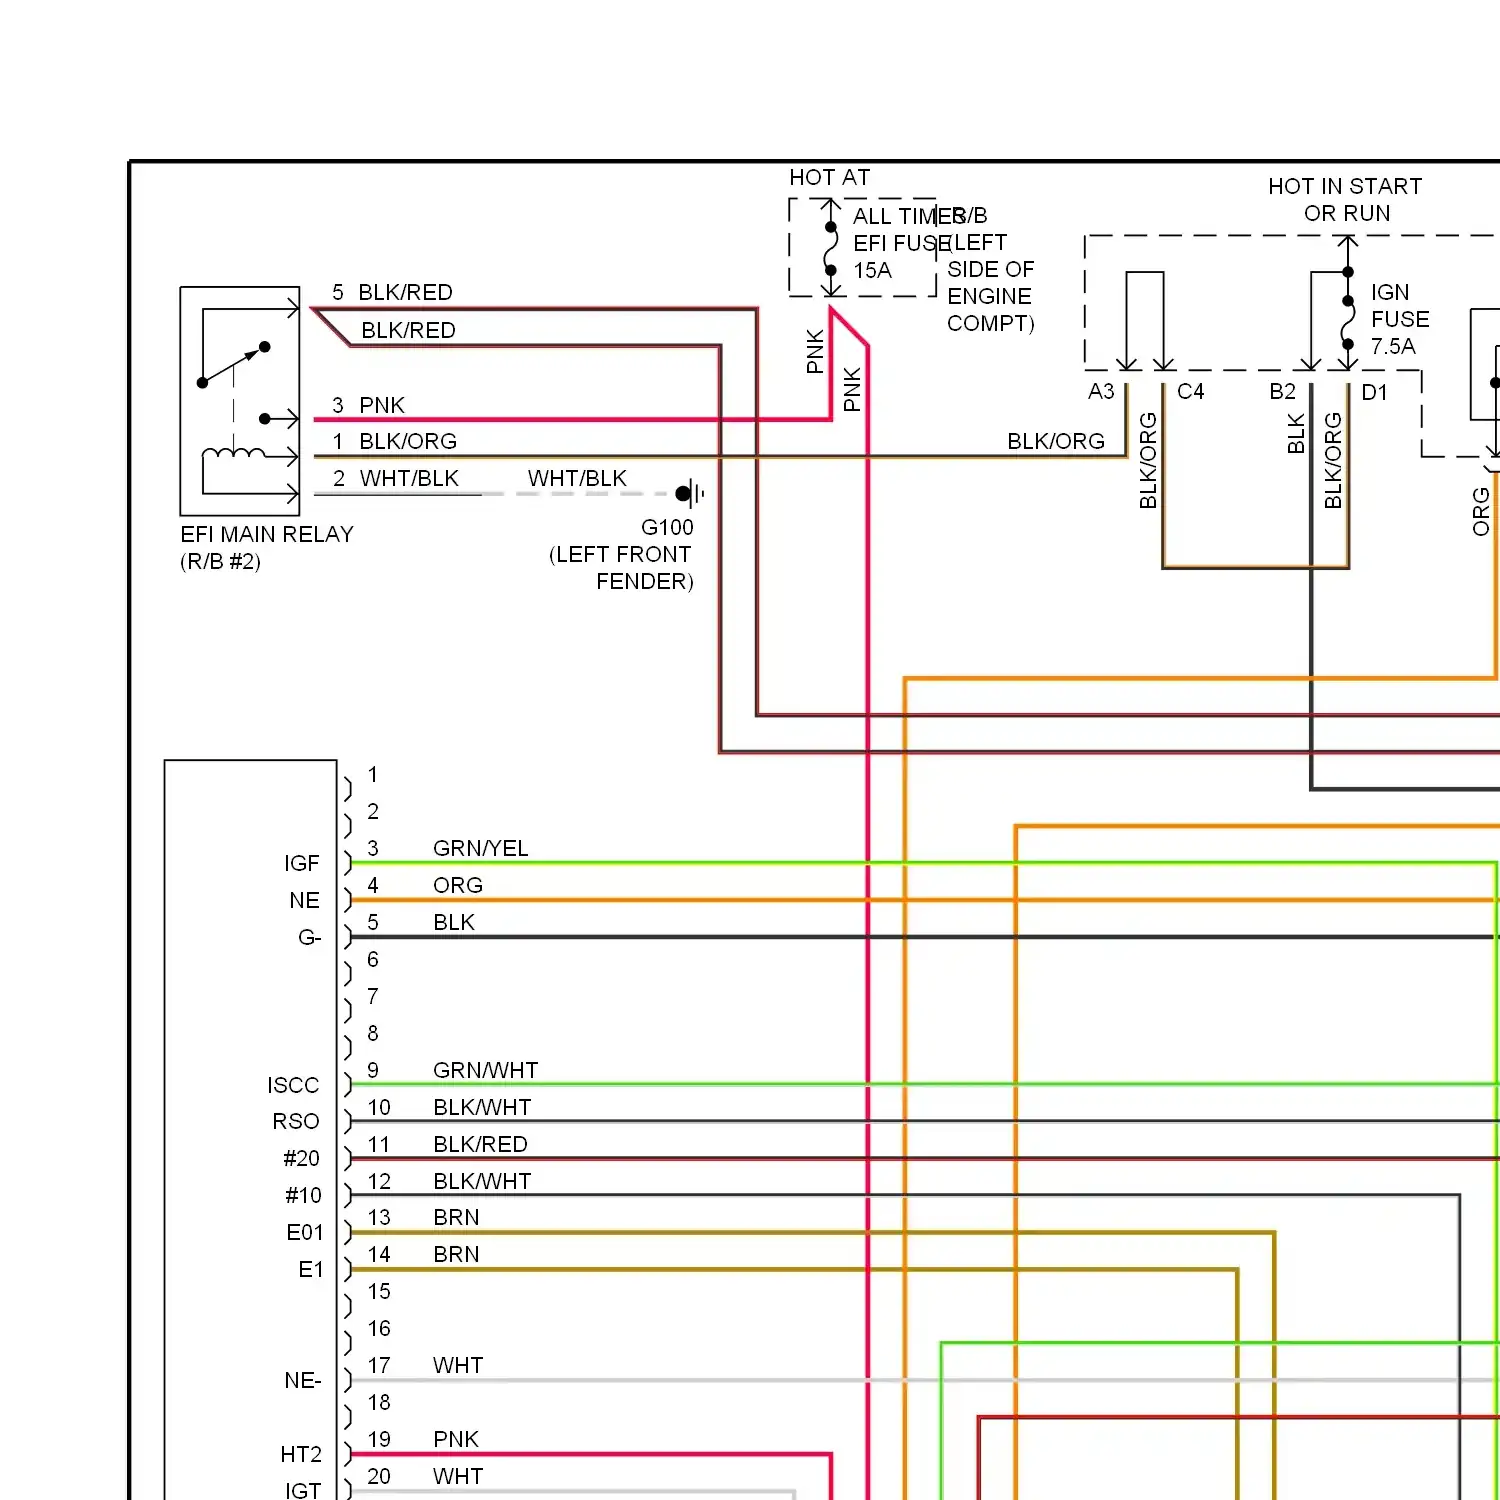Click pin number 15 on the ECM connector
The image size is (1500, 1500).
(379, 1291)
